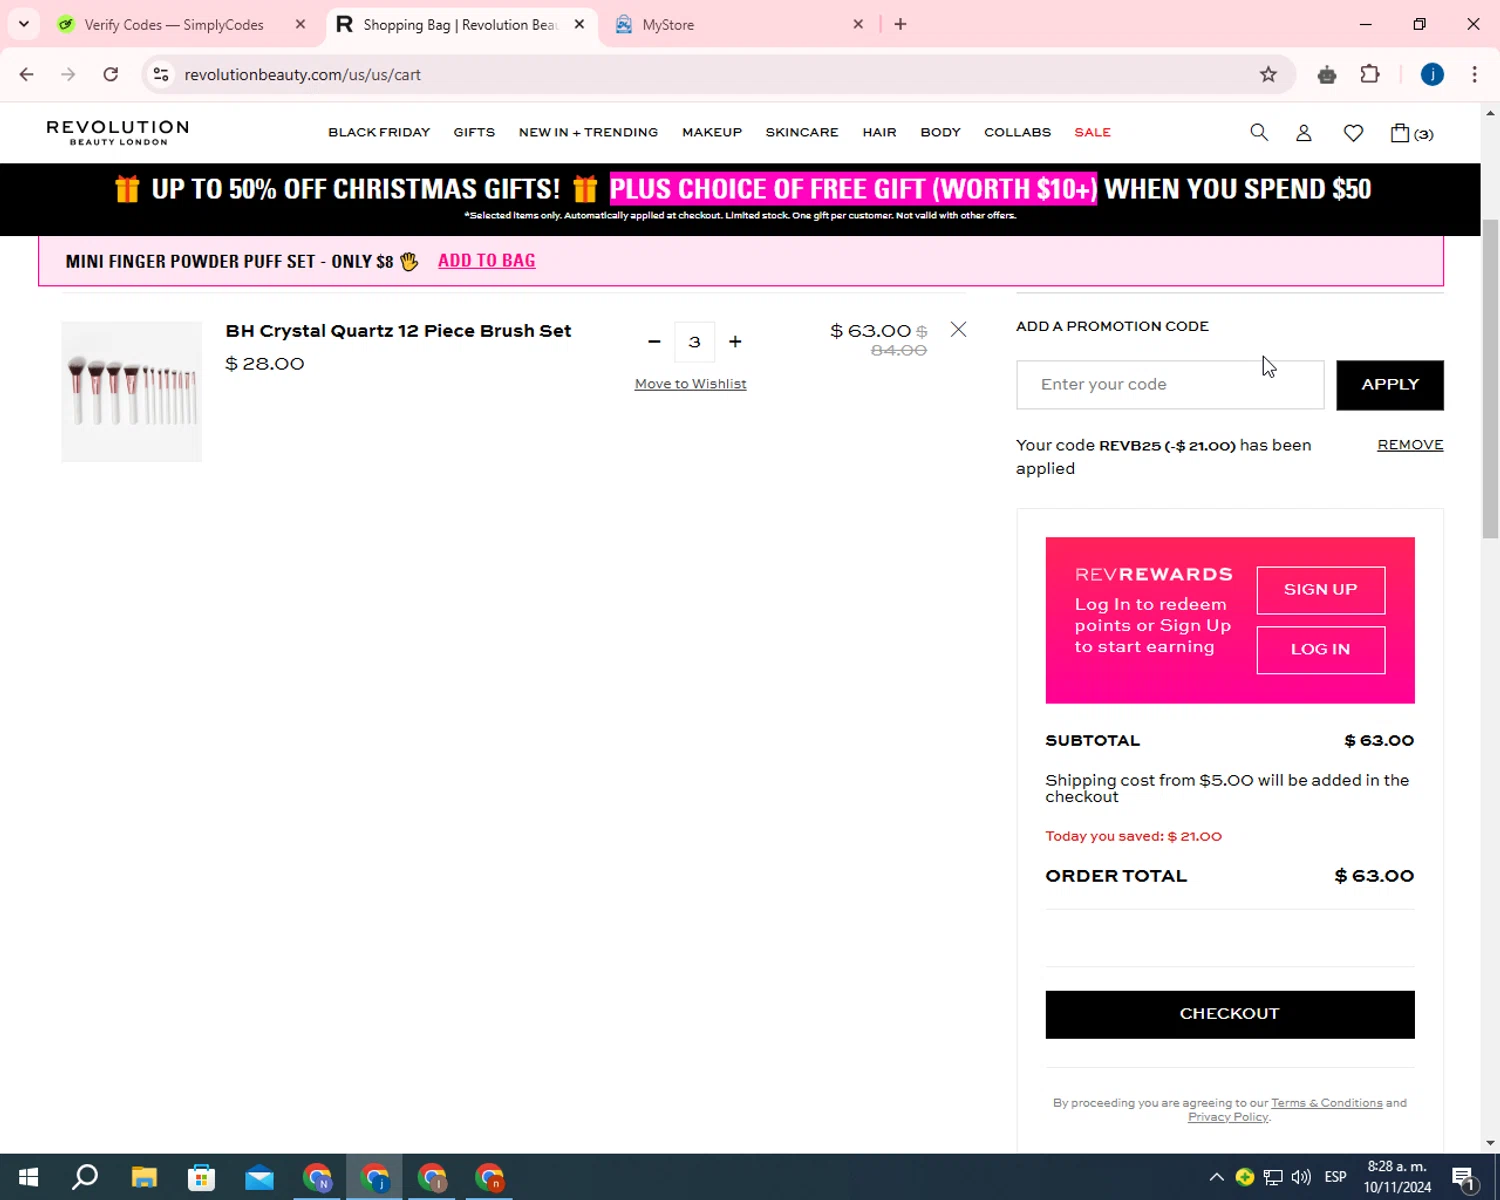Increase brush set quantity with plus

pyautogui.click(x=735, y=341)
